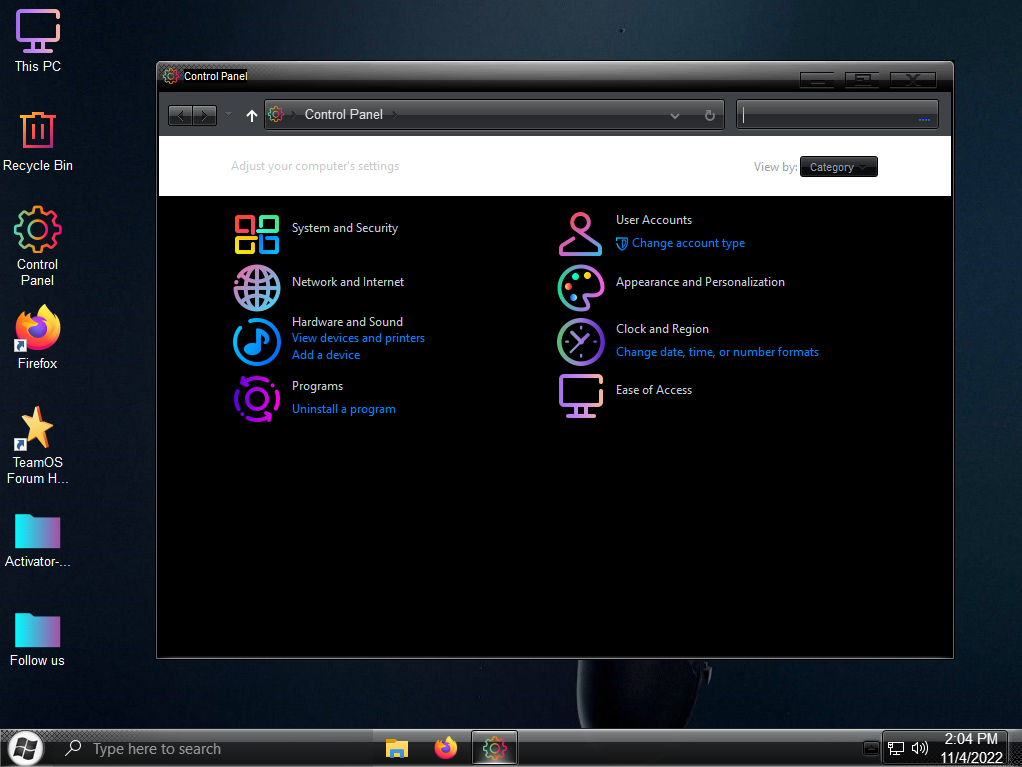Open File Explorer from the taskbar
Image resolution: width=1022 pixels, height=767 pixels.
pos(396,748)
